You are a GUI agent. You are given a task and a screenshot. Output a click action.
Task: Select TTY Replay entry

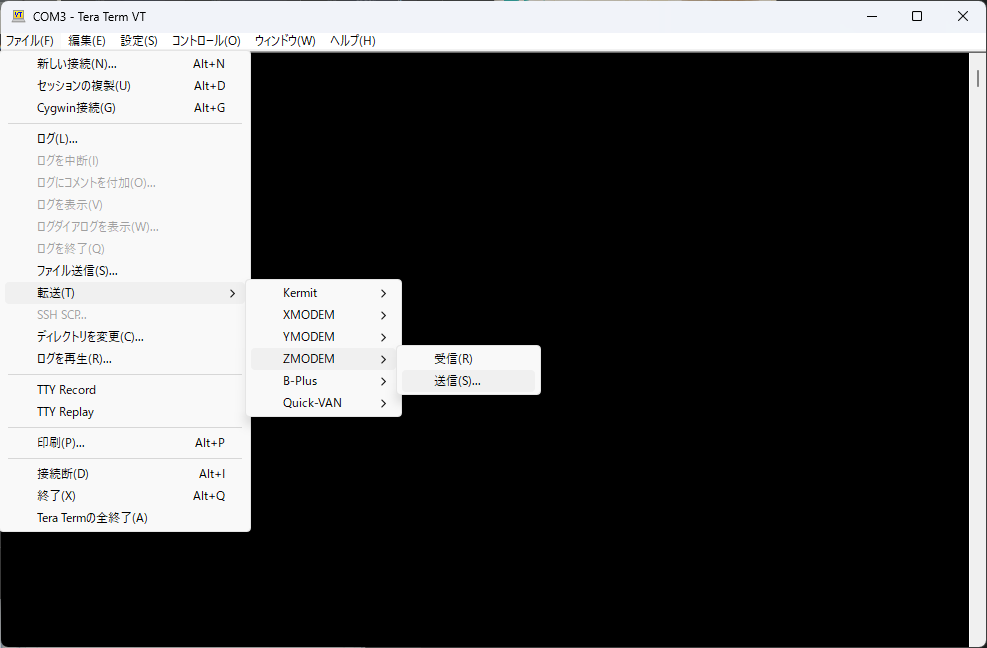point(125,412)
